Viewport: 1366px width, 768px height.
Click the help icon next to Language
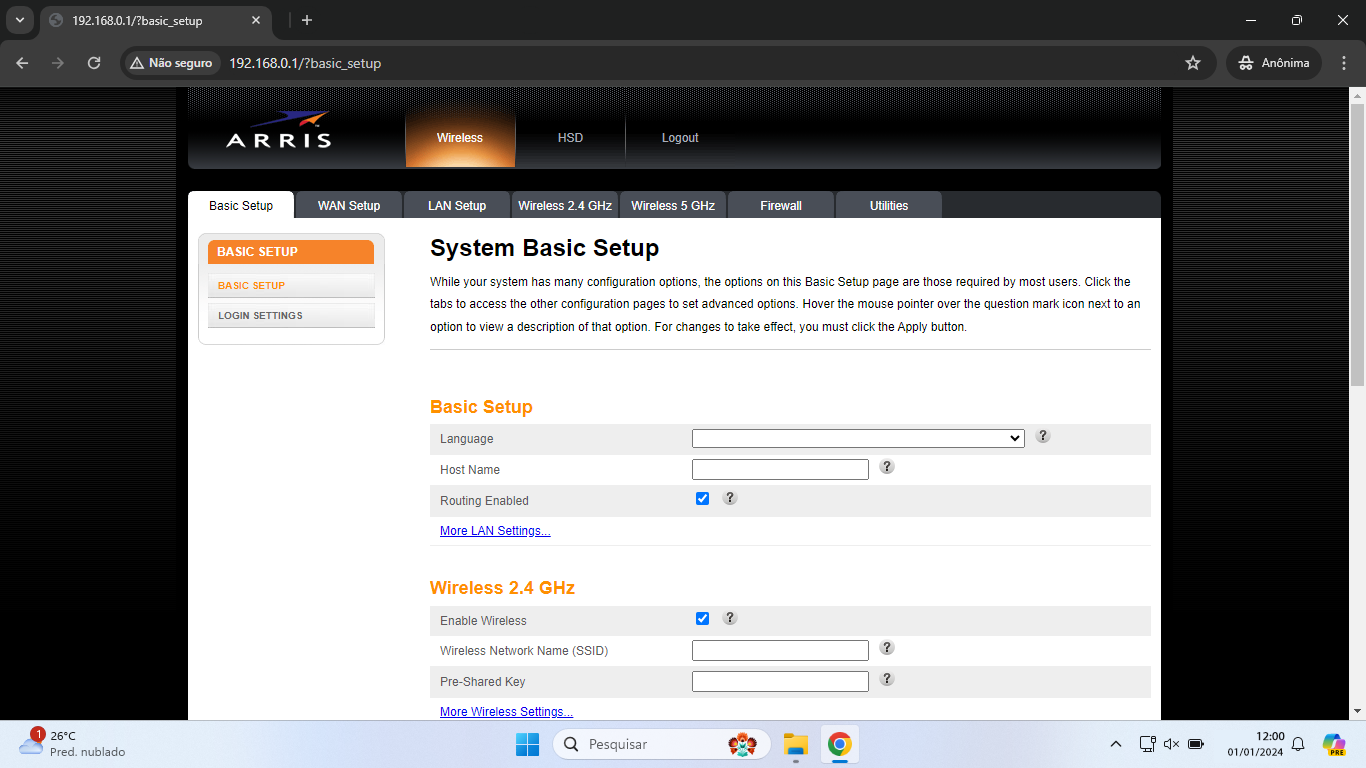(1043, 436)
